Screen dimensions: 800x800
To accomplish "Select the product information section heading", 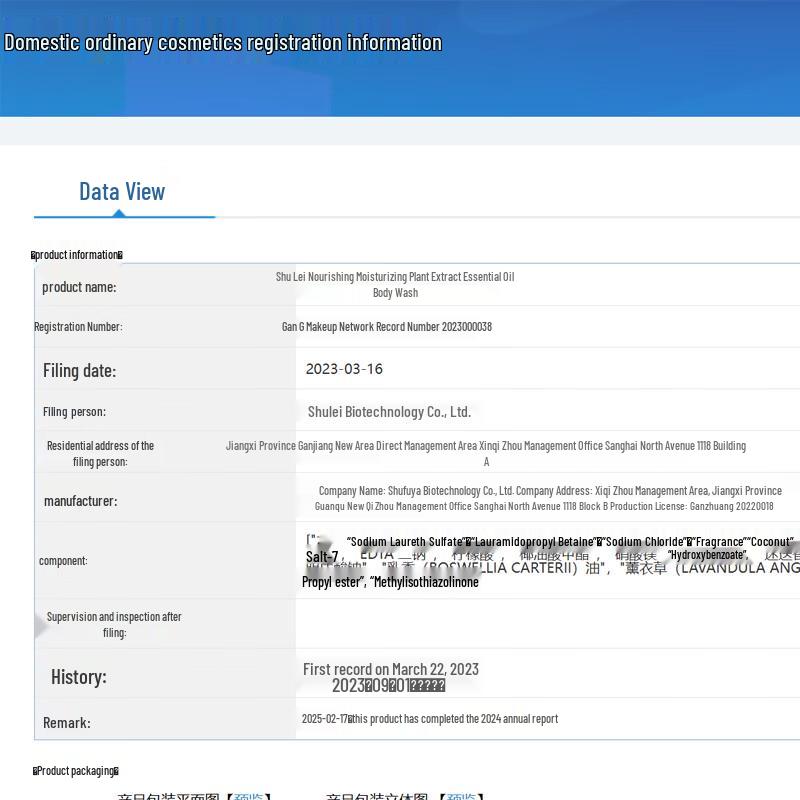I will click(77, 255).
